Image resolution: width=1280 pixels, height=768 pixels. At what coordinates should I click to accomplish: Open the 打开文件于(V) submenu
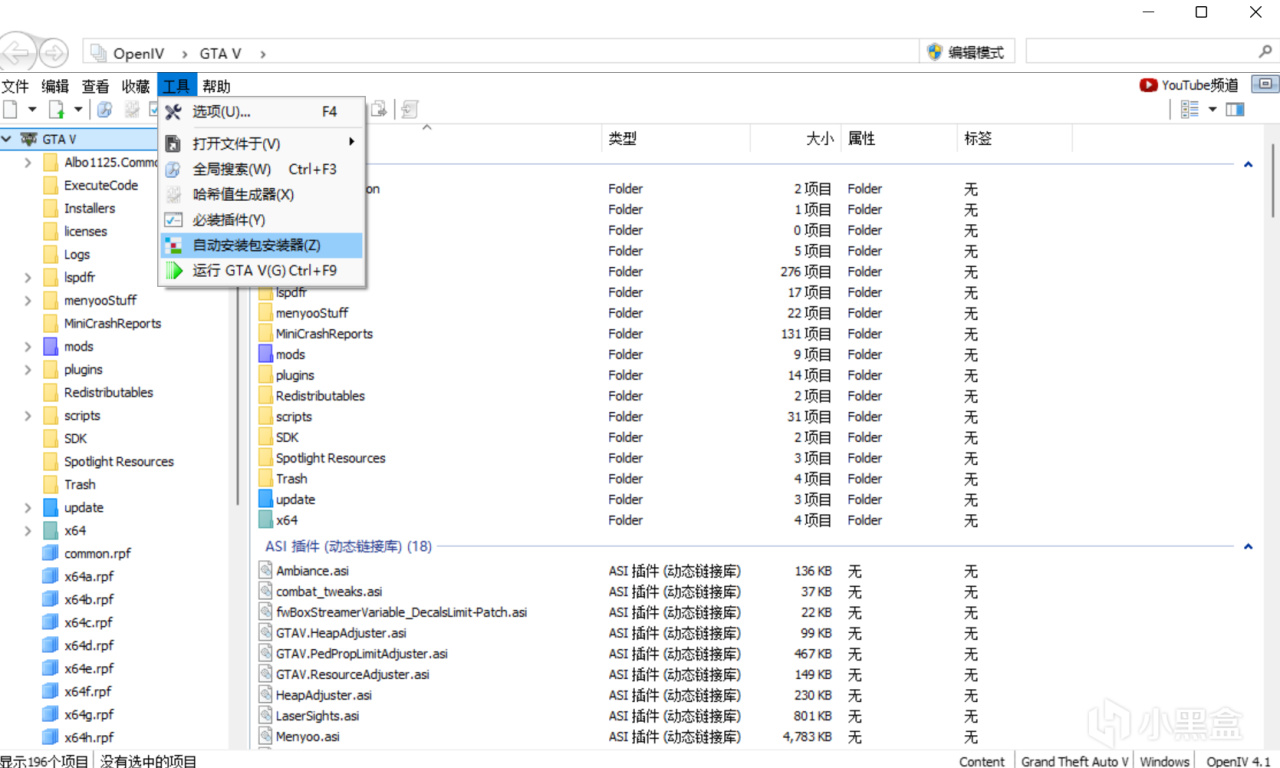click(x=262, y=144)
